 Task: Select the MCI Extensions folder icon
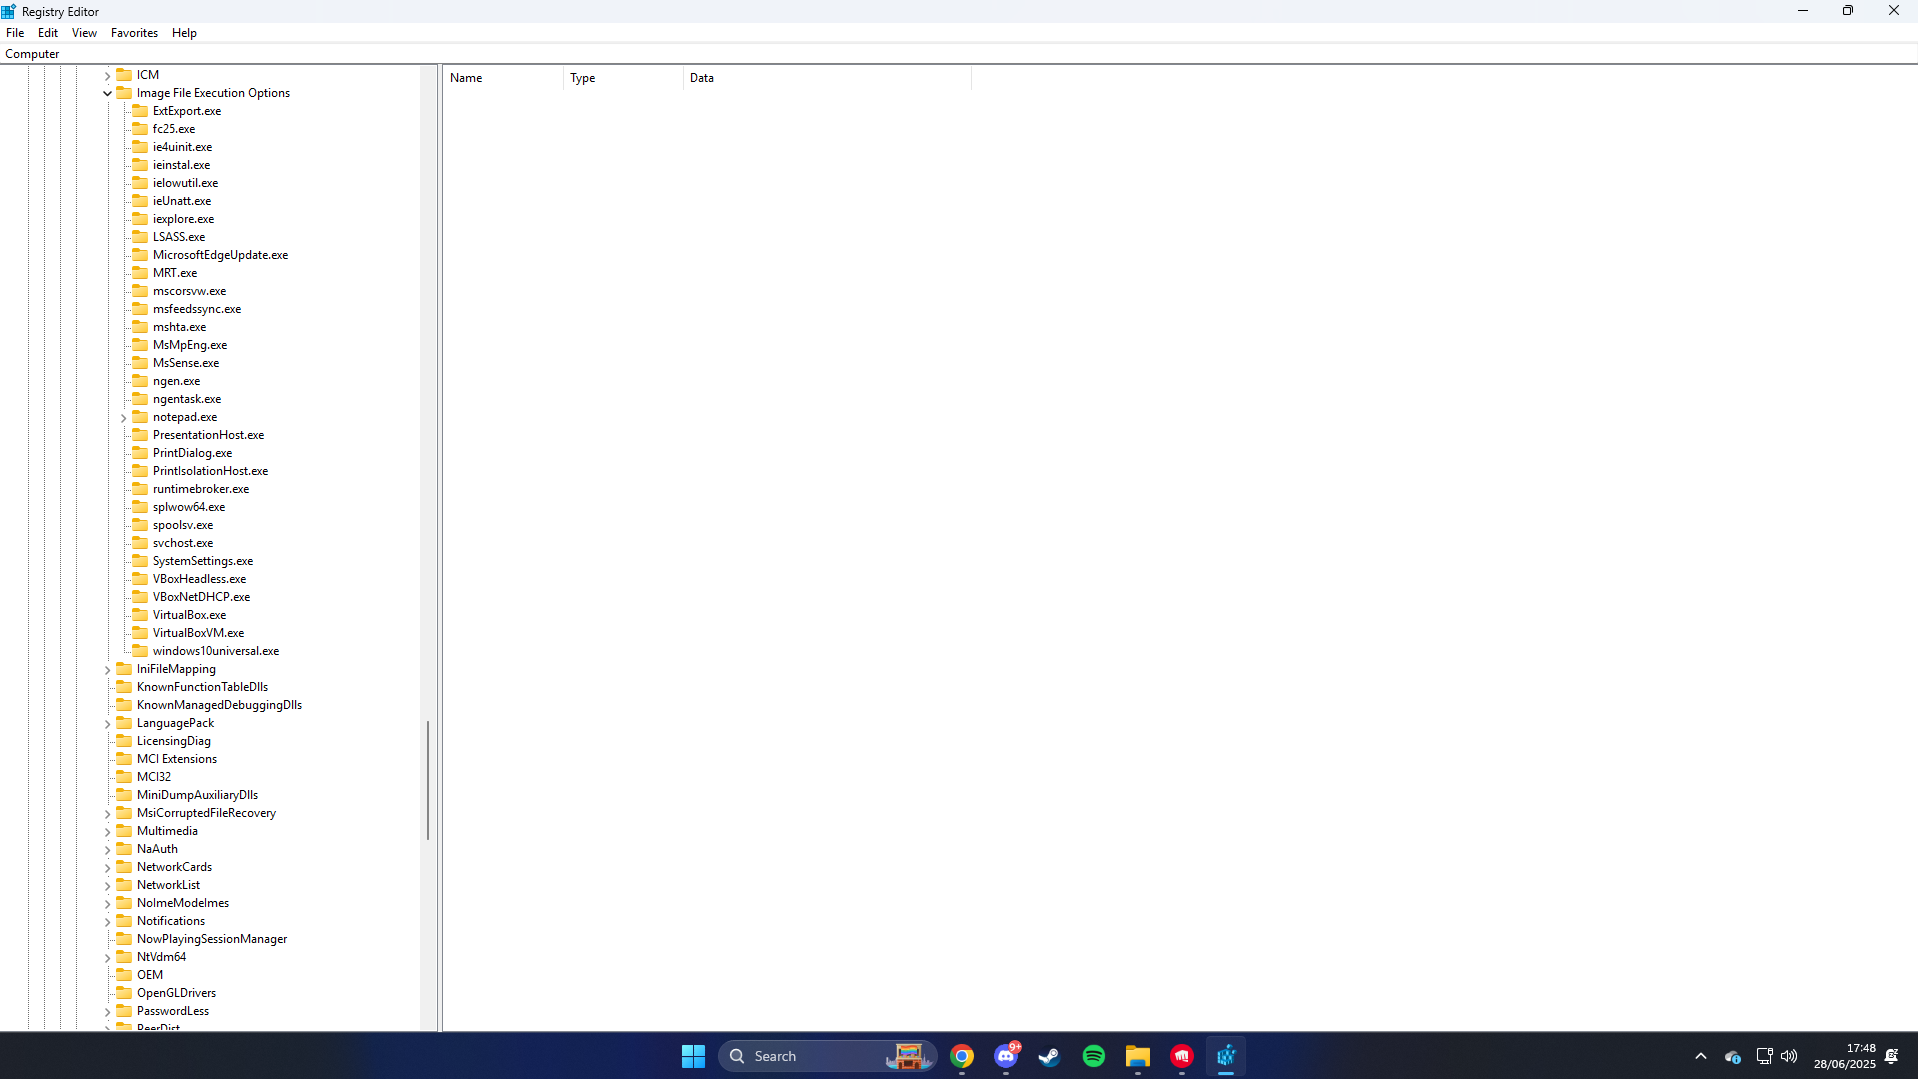(x=124, y=759)
